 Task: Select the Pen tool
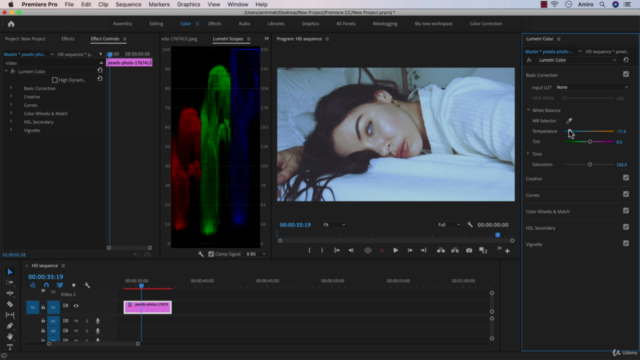(x=10, y=326)
